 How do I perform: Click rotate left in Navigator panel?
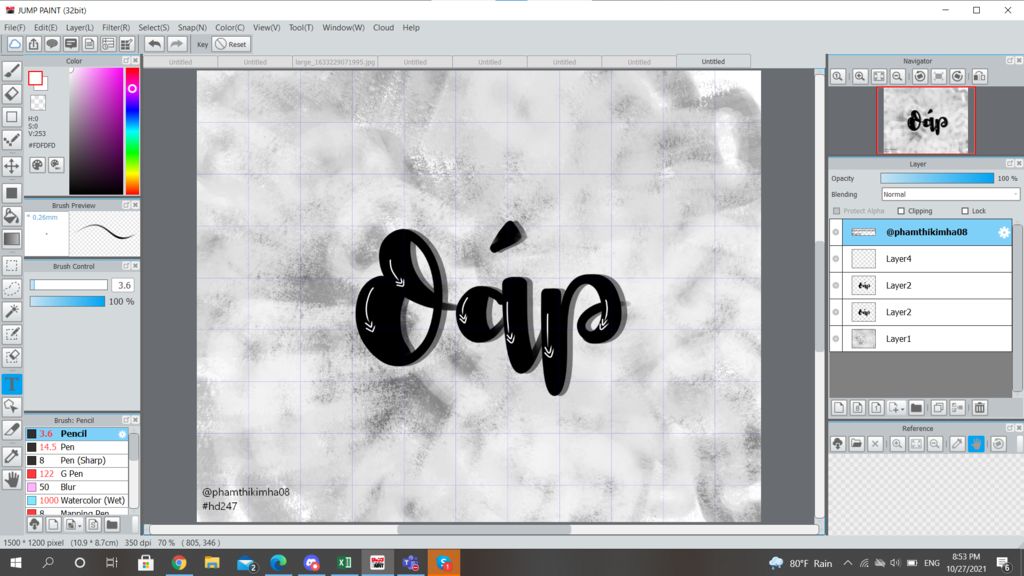coord(920,76)
